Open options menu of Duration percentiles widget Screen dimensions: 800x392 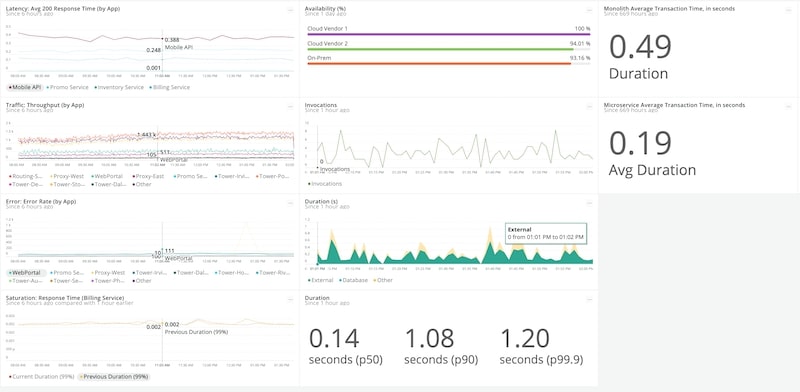[589, 299]
